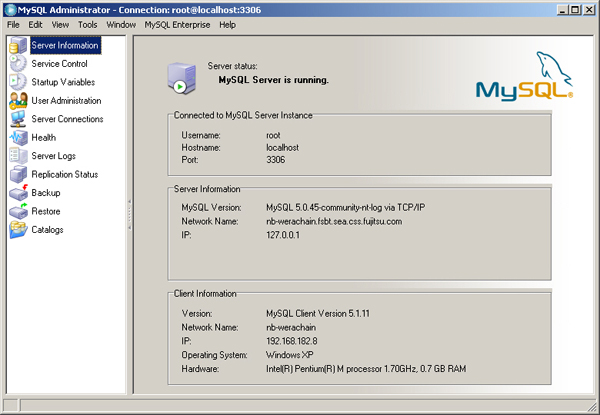
Task: Click the Windows XP operating system value
Action: 290,355
